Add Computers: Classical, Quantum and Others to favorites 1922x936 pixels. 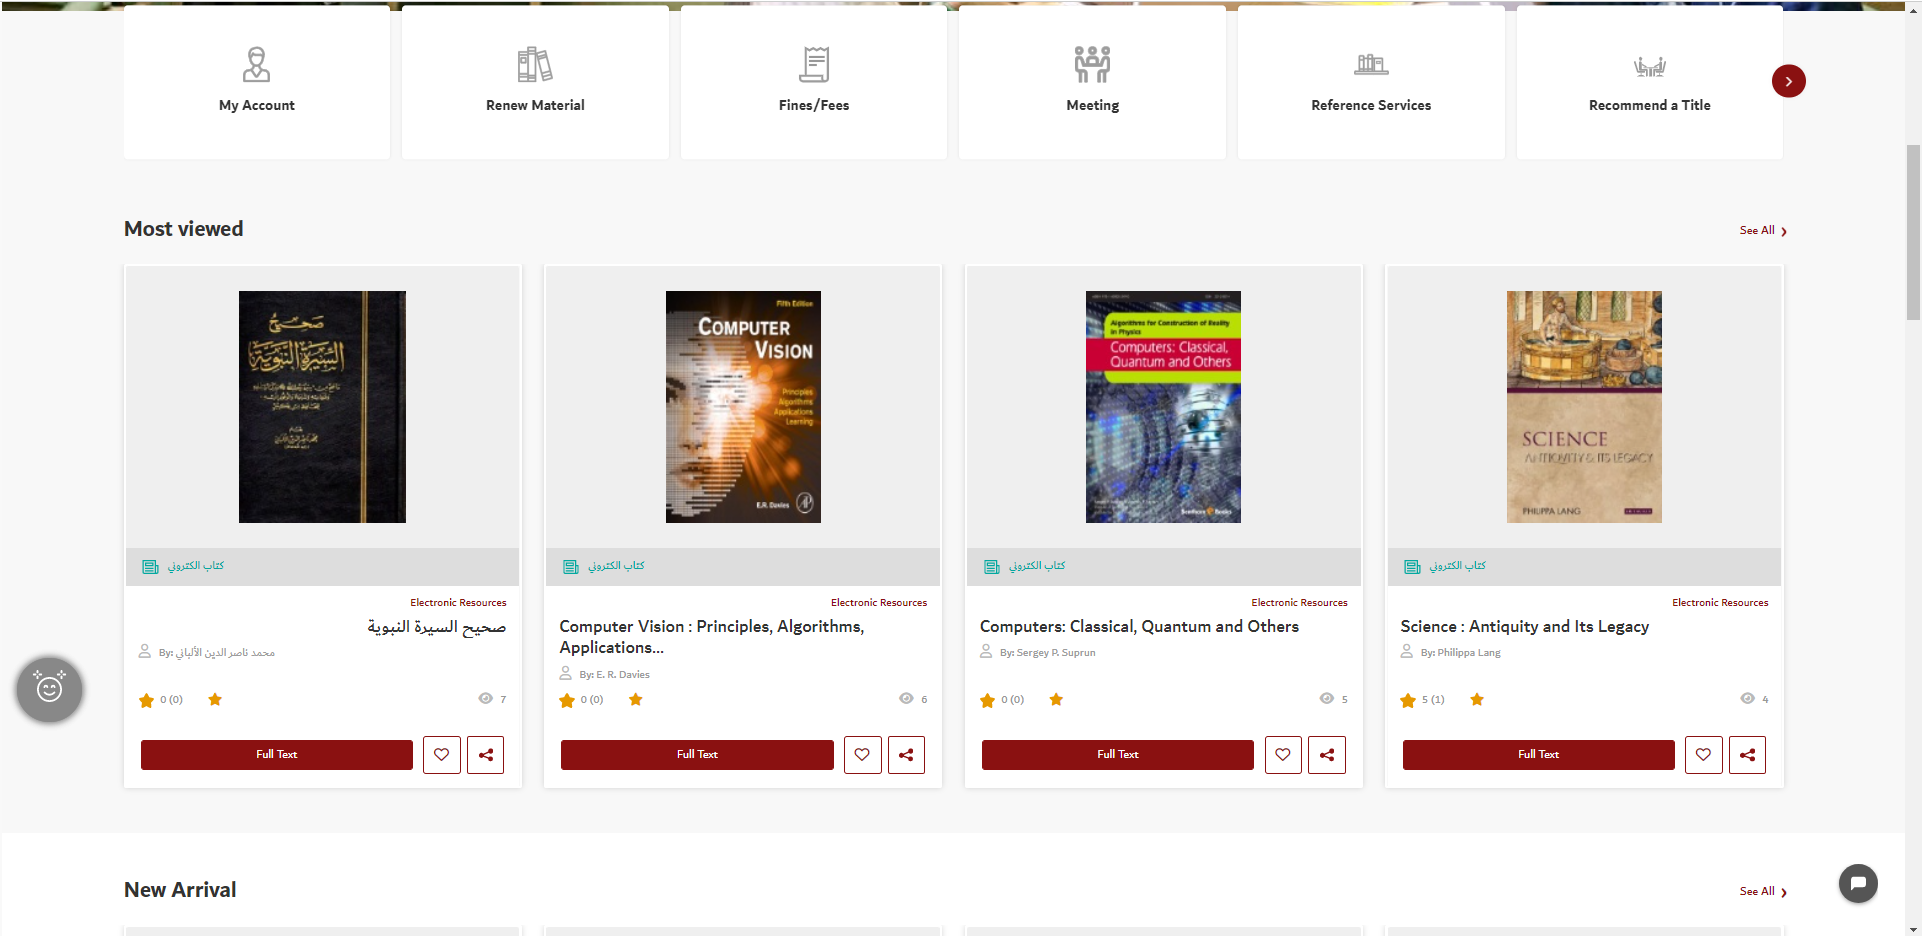[x=1283, y=755]
